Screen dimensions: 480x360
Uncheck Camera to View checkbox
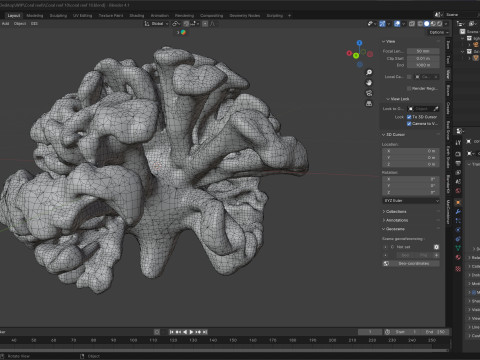coord(409,124)
